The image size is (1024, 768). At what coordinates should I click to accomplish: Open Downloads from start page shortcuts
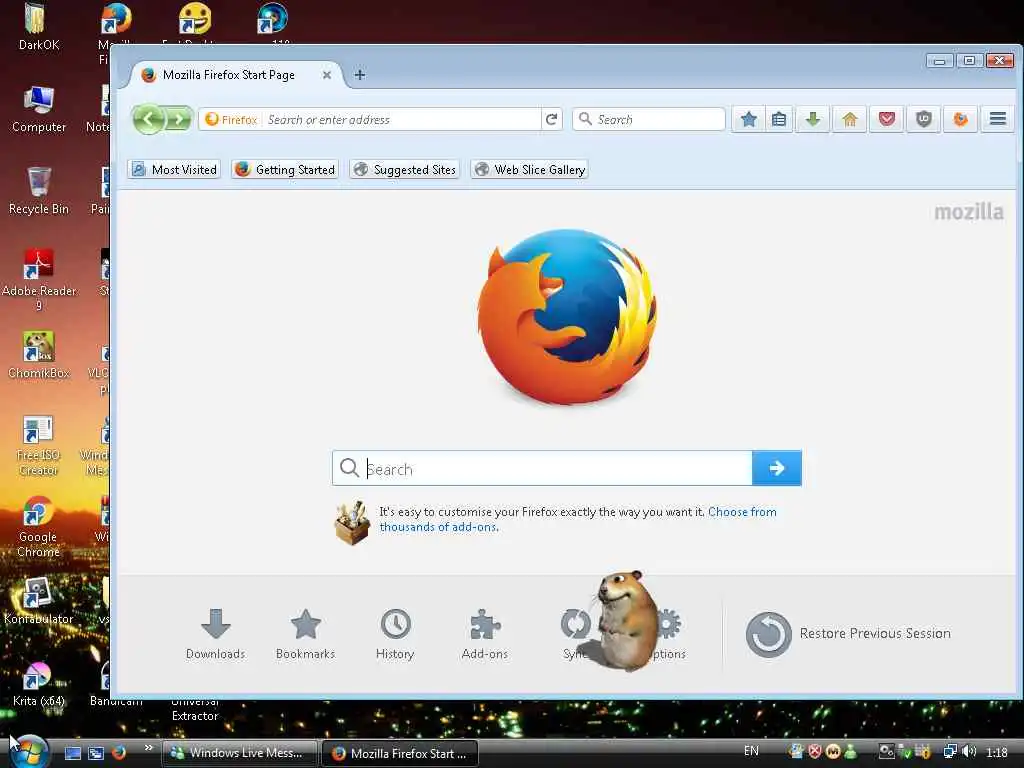(x=216, y=633)
